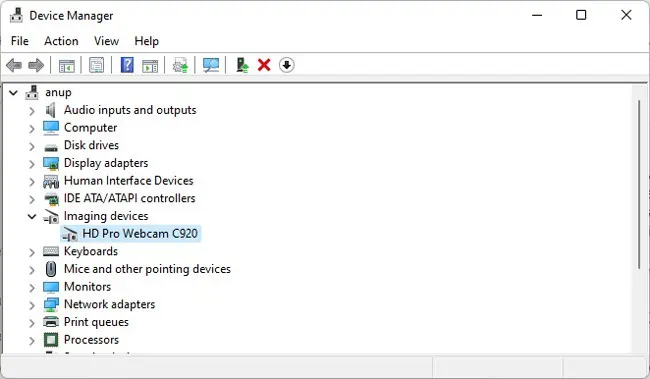Open the Properties toolbar icon
This screenshot has height=379, width=650.
point(97,65)
